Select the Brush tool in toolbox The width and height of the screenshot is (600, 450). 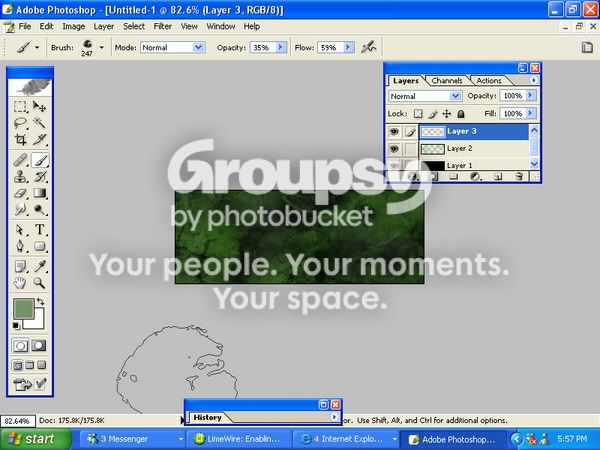coord(39,160)
